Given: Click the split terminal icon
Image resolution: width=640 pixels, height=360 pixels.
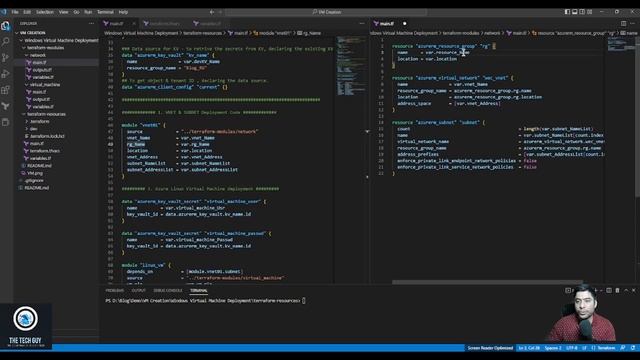Looking at the screenshot, I should point(609,290).
